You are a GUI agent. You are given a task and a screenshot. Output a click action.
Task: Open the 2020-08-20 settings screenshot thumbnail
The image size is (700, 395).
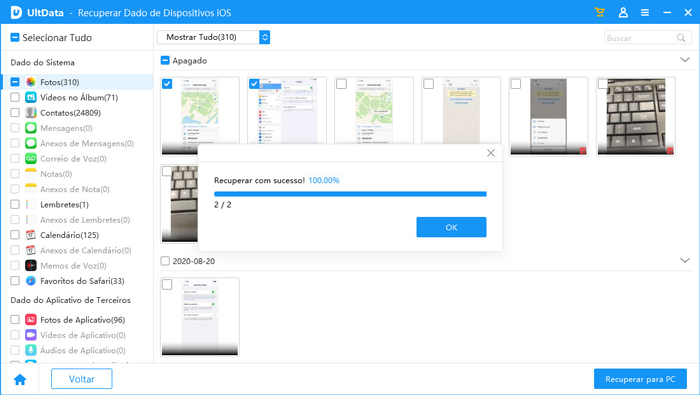tap(200, 317)
